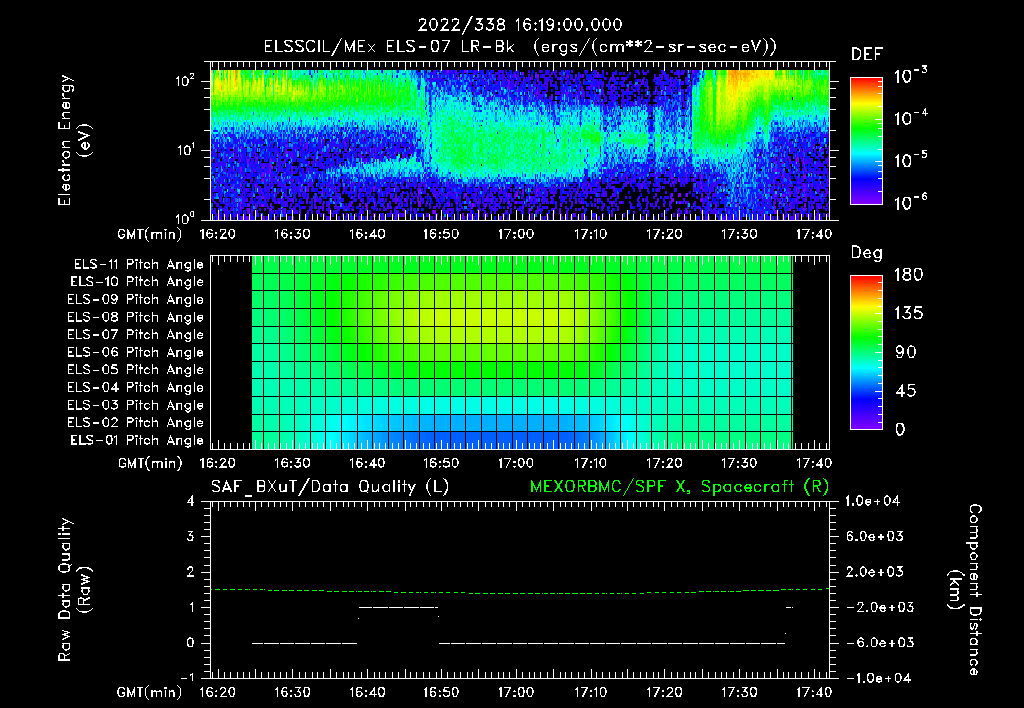Click the DEF colorbar label
1024x708 pixels.
point(867,54)
